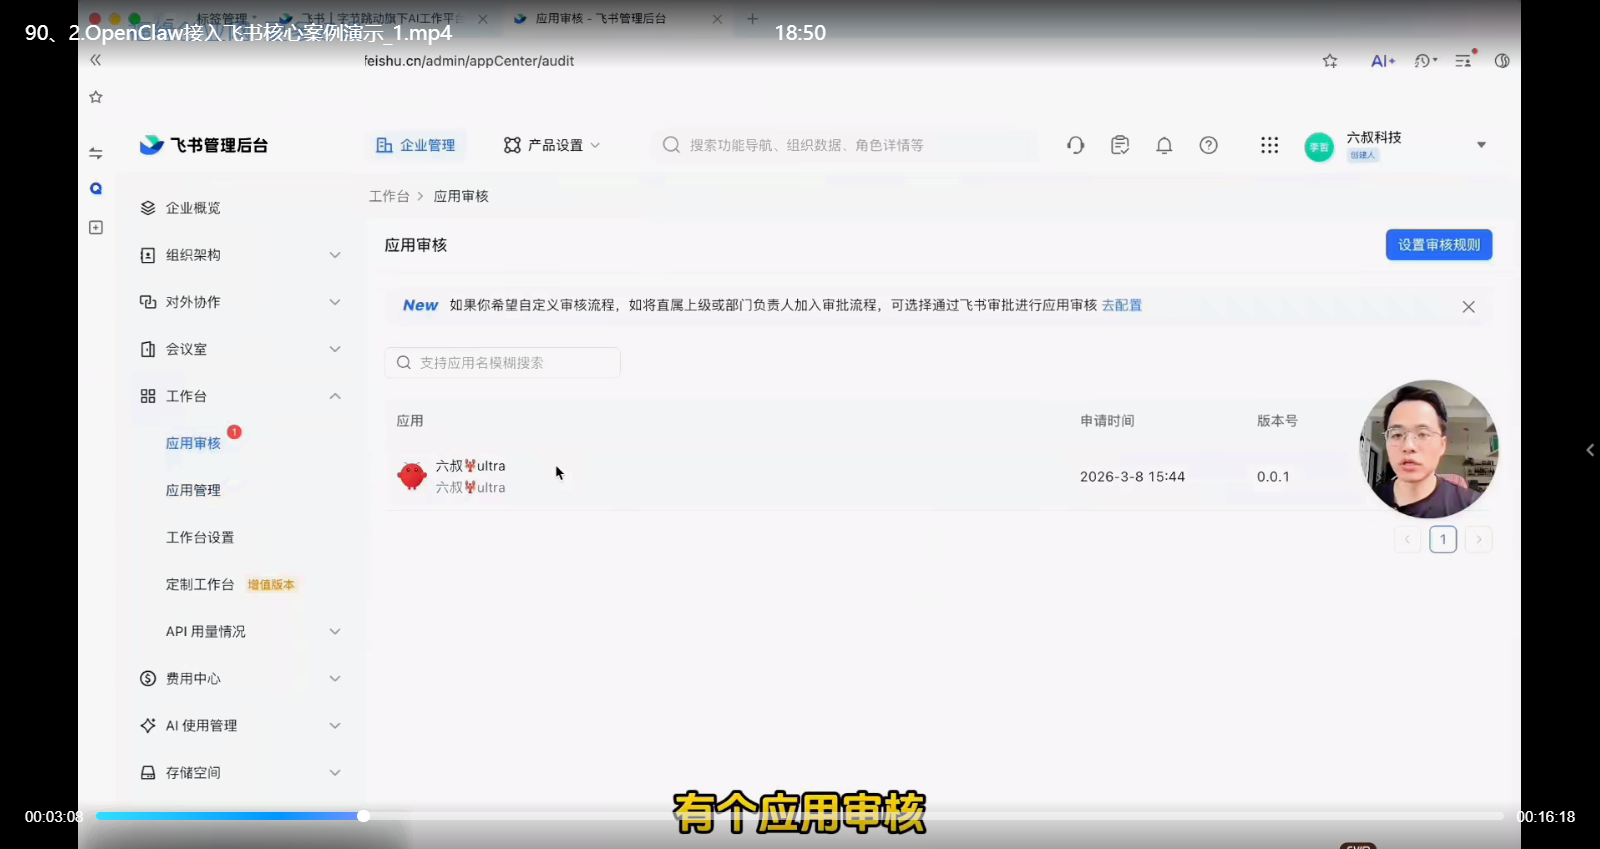1600x849 pixels.
Task: Click the 企业概览 layers icon
Action: (x=148, y=208)
